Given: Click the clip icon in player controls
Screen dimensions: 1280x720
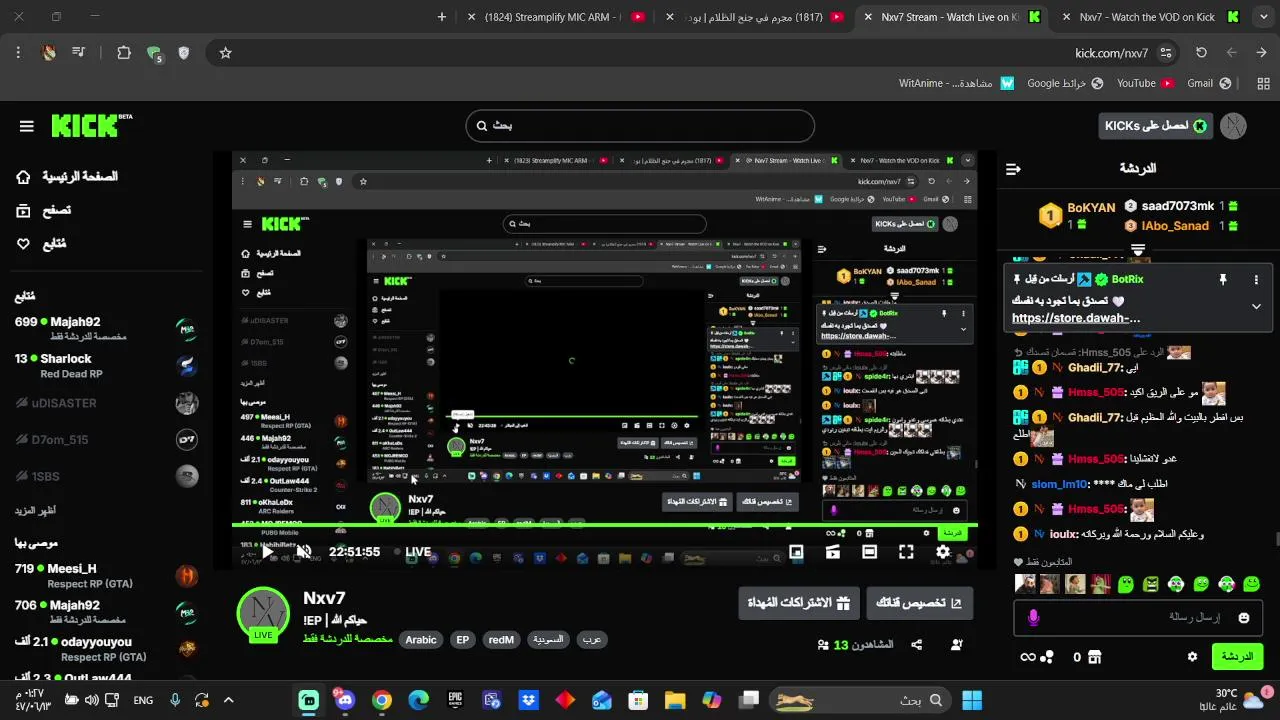Looking at the screenshot, I should [833, 551].
